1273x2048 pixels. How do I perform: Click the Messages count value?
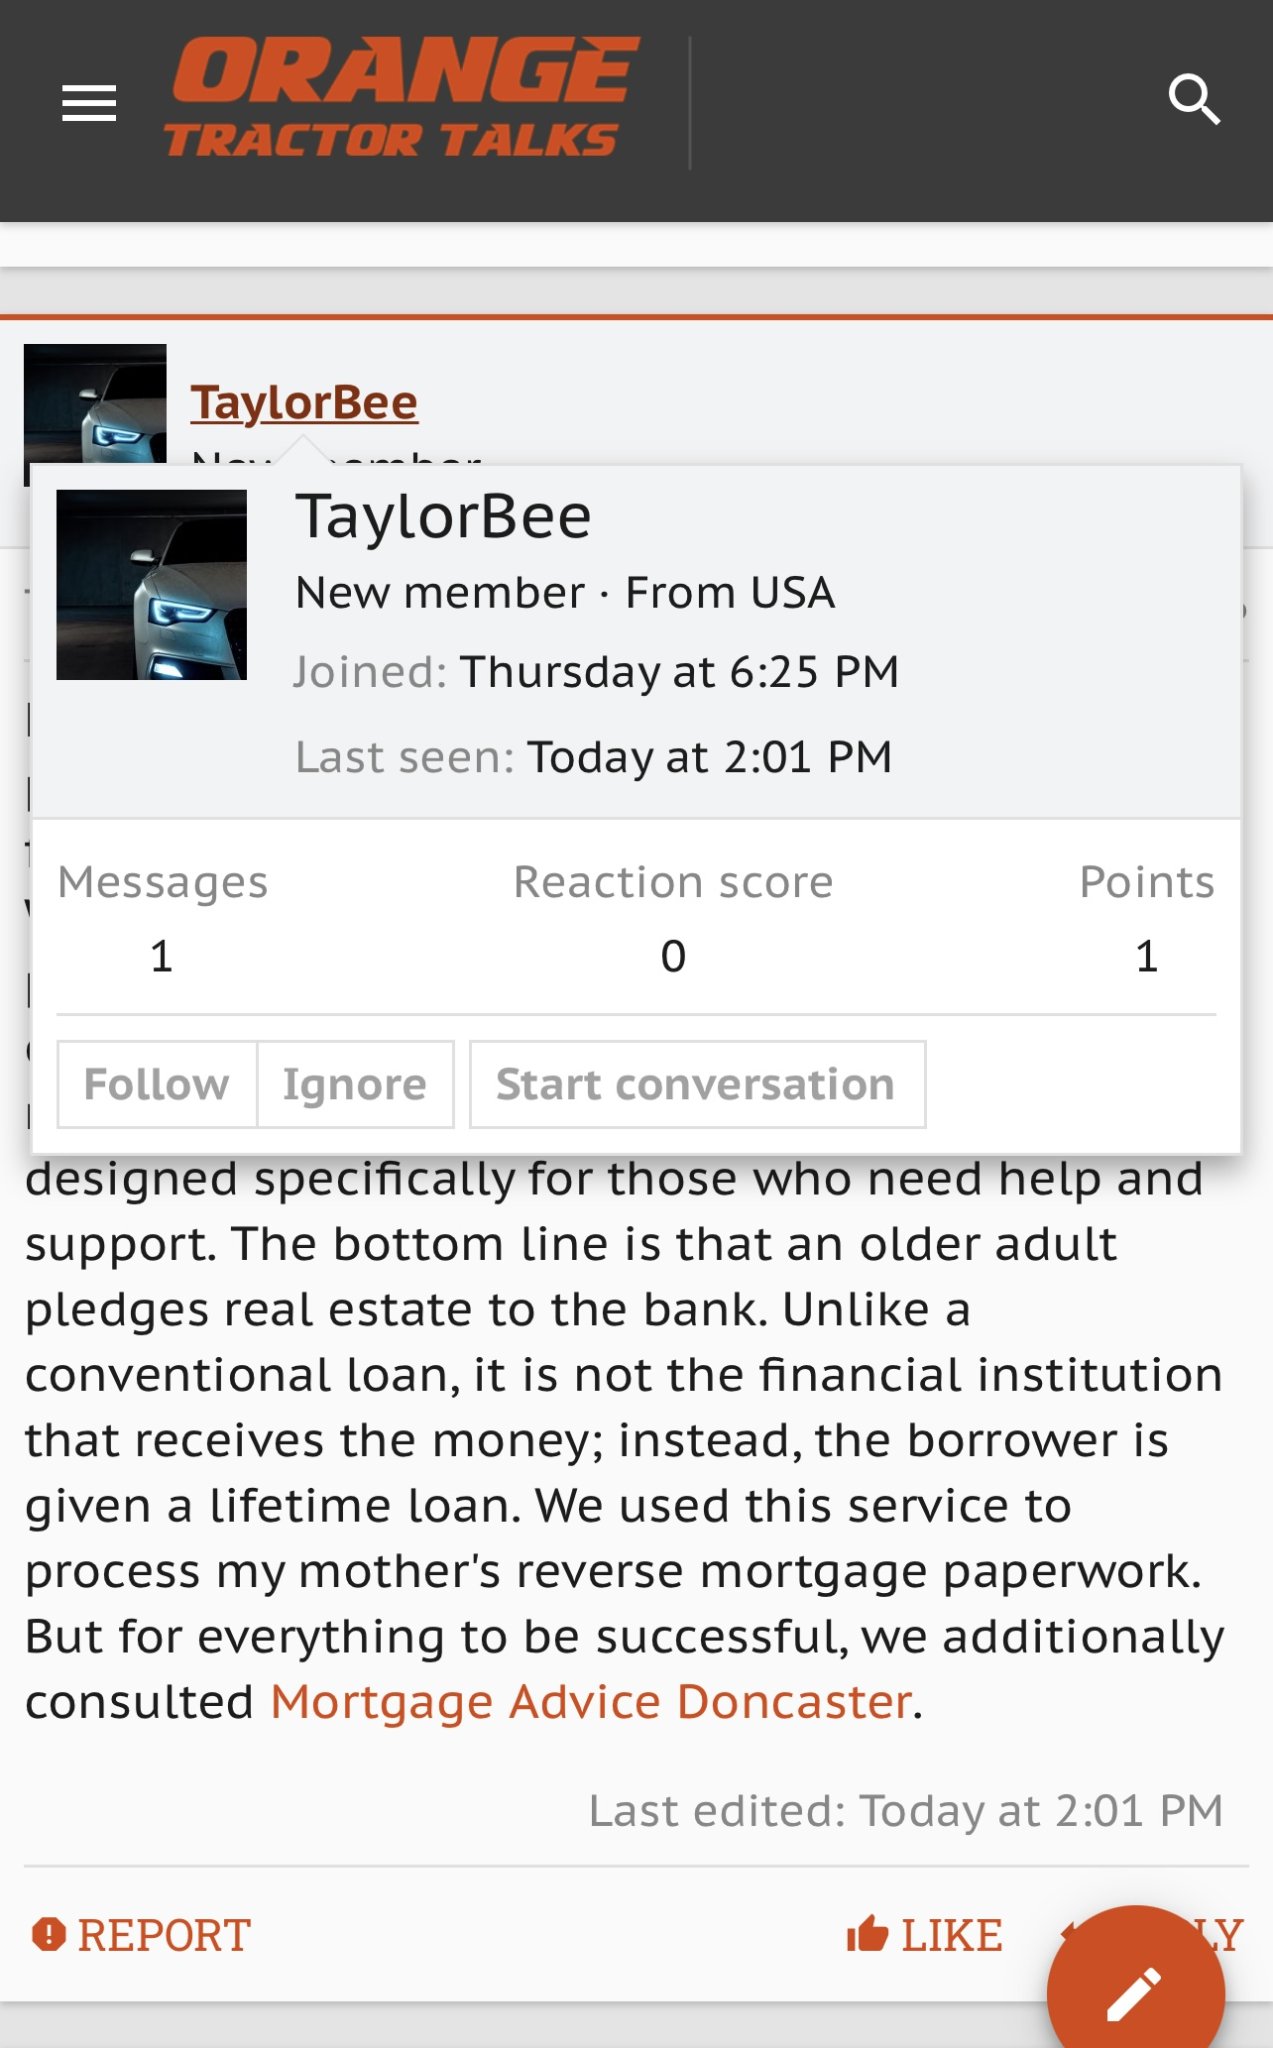pos(162,957)
